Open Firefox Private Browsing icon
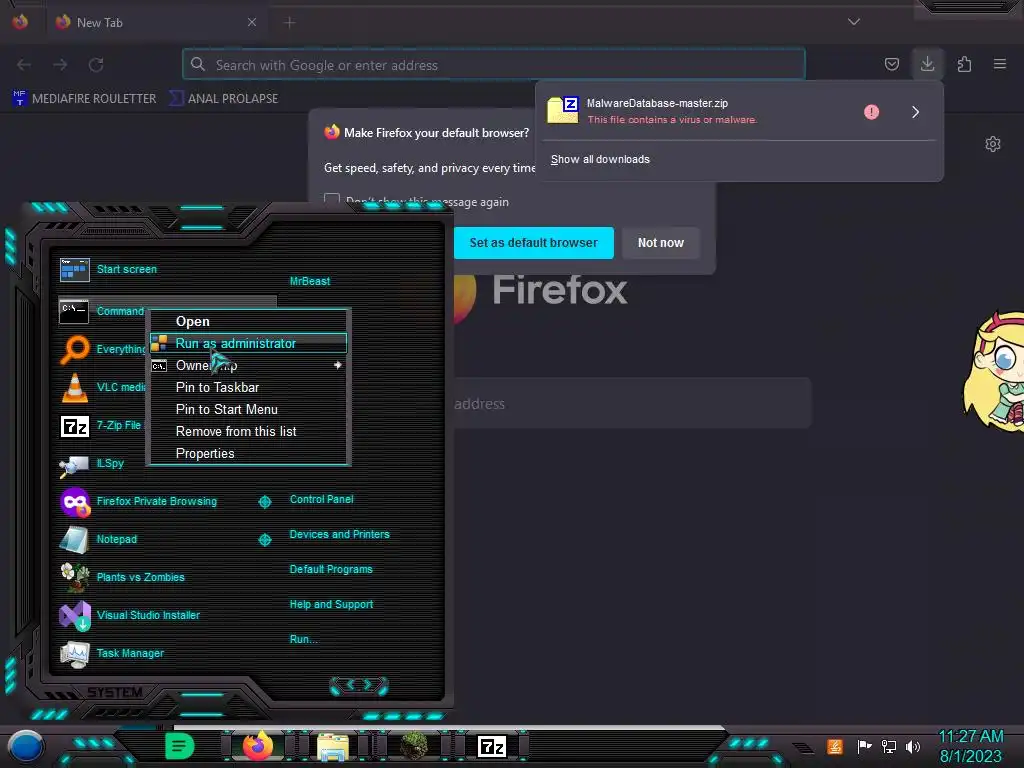1024x768 pixels. [74, 502]
